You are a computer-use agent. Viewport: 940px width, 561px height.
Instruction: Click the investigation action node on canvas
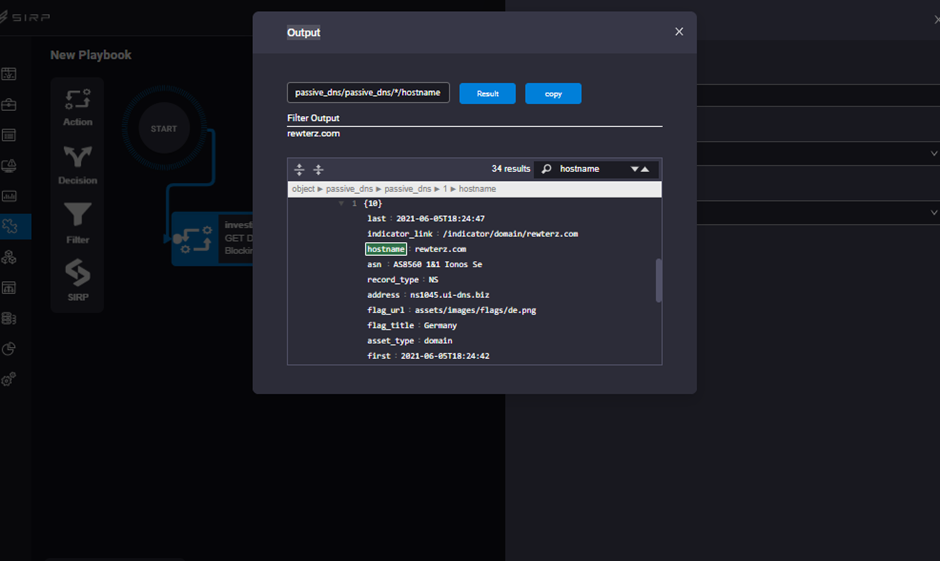click(213, 239)
